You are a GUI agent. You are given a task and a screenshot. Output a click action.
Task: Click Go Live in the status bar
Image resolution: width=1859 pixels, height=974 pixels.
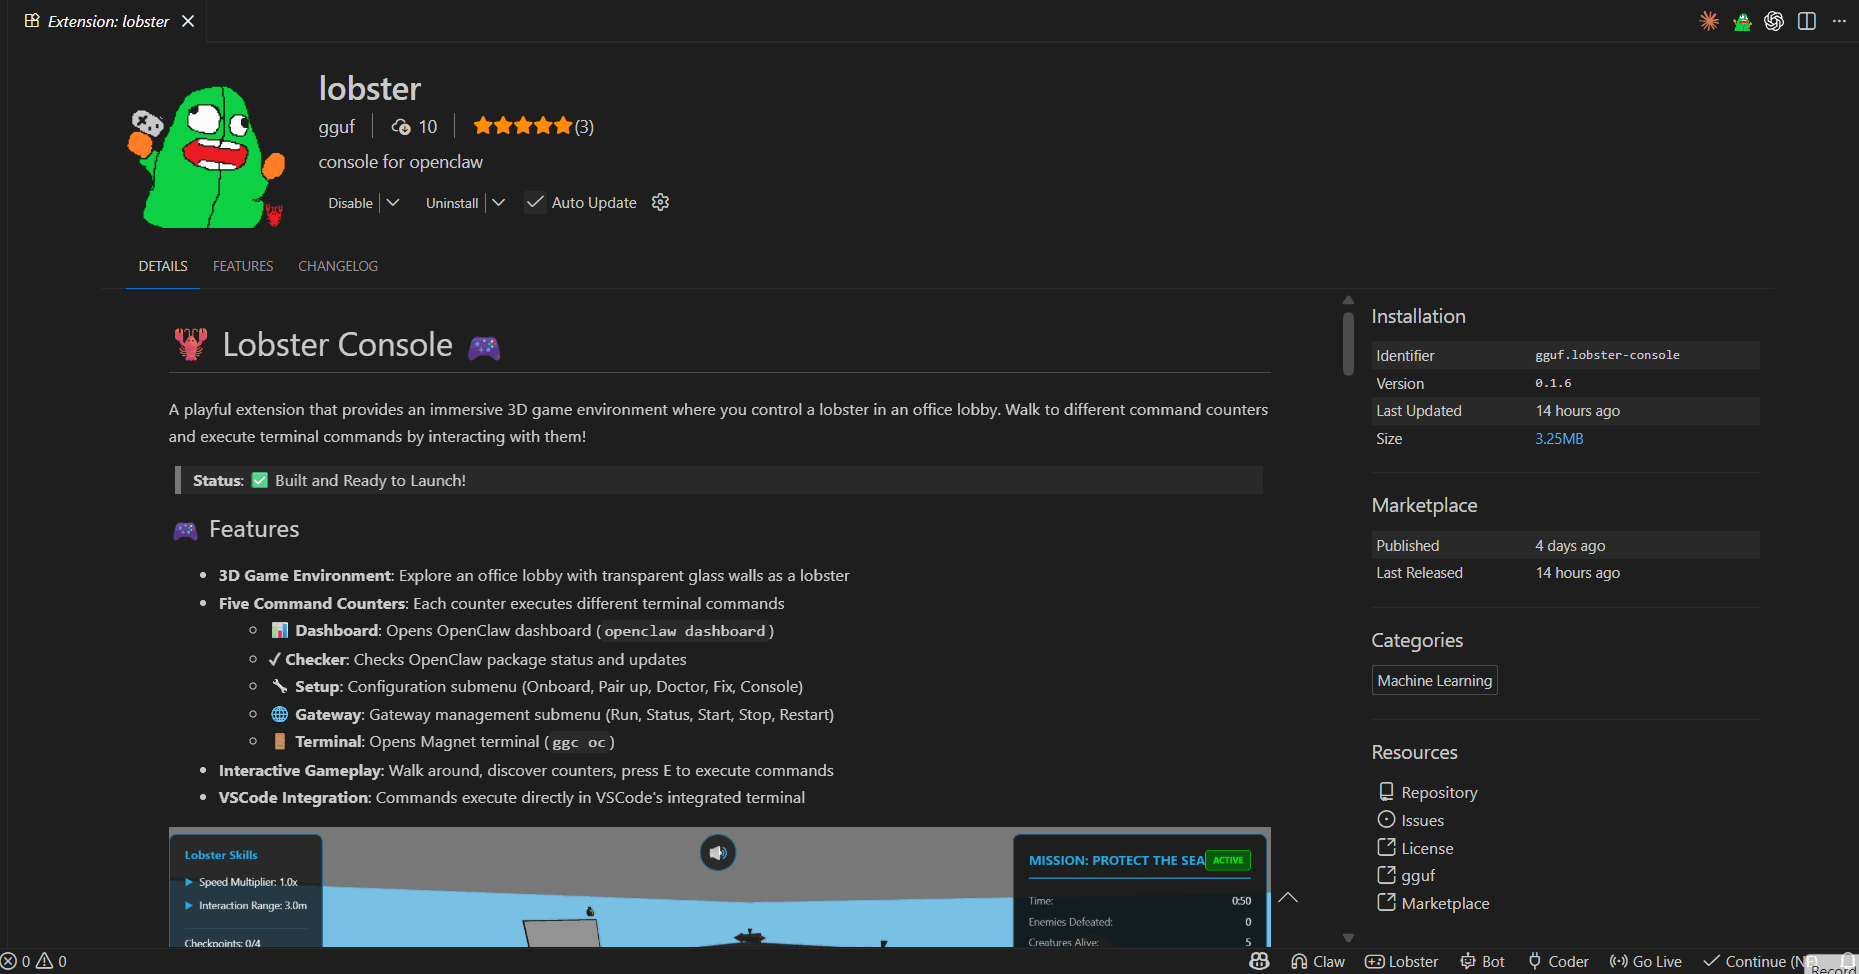tap(1646, 961)
